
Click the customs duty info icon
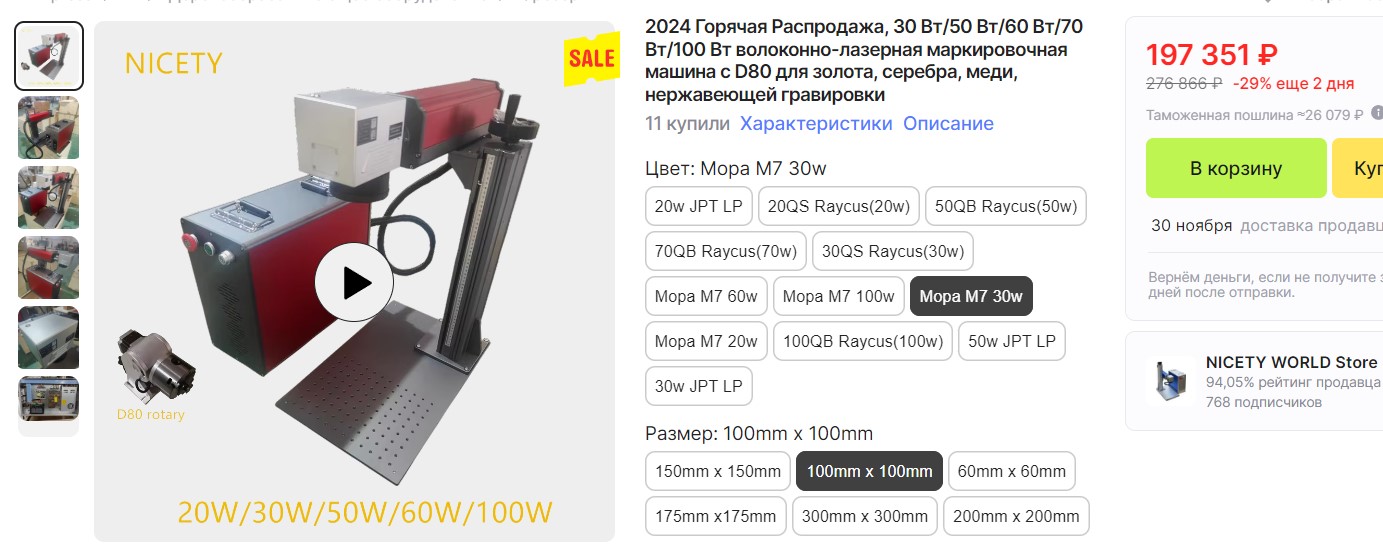pyautogui.click(x=1377, y=114)
